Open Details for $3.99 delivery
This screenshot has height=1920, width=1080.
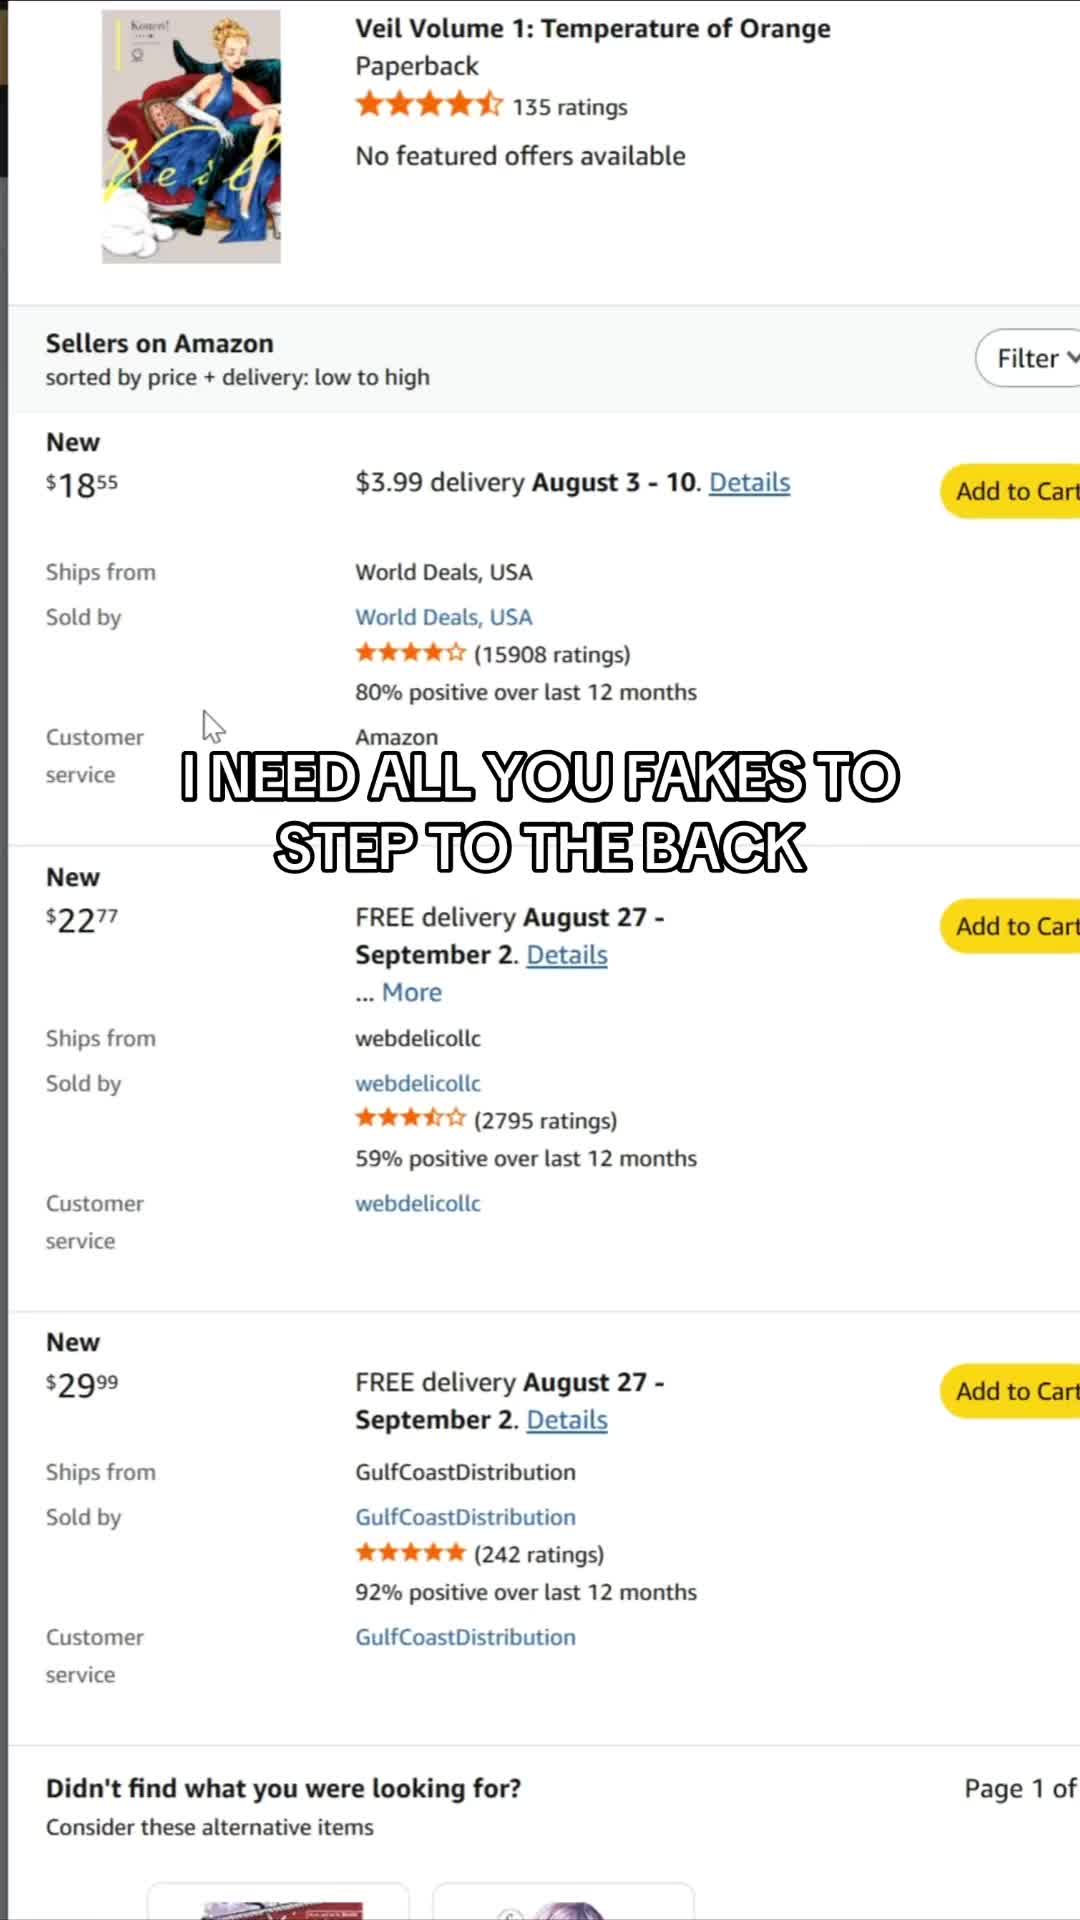(x=750, y=482)
